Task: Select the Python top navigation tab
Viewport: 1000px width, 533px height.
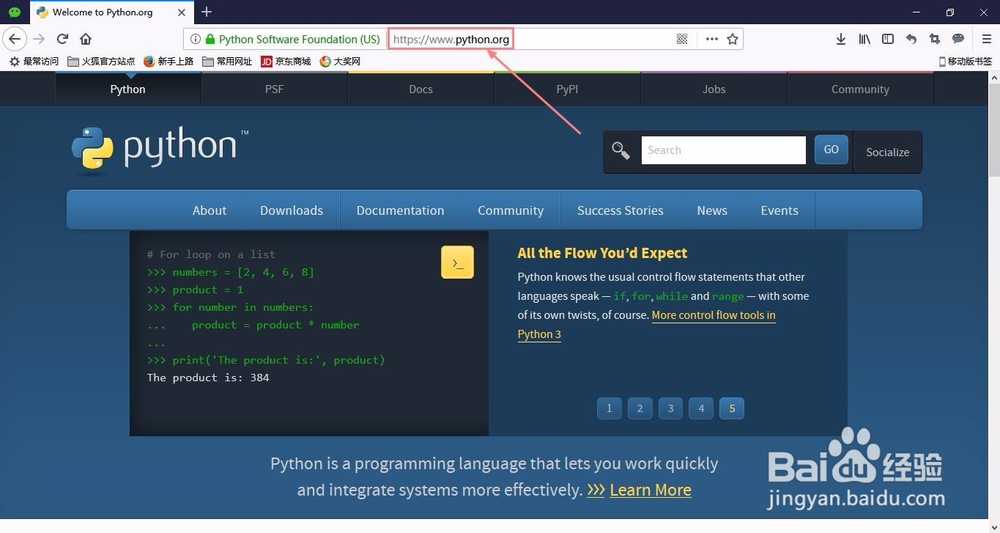Action: click(128, 89)
